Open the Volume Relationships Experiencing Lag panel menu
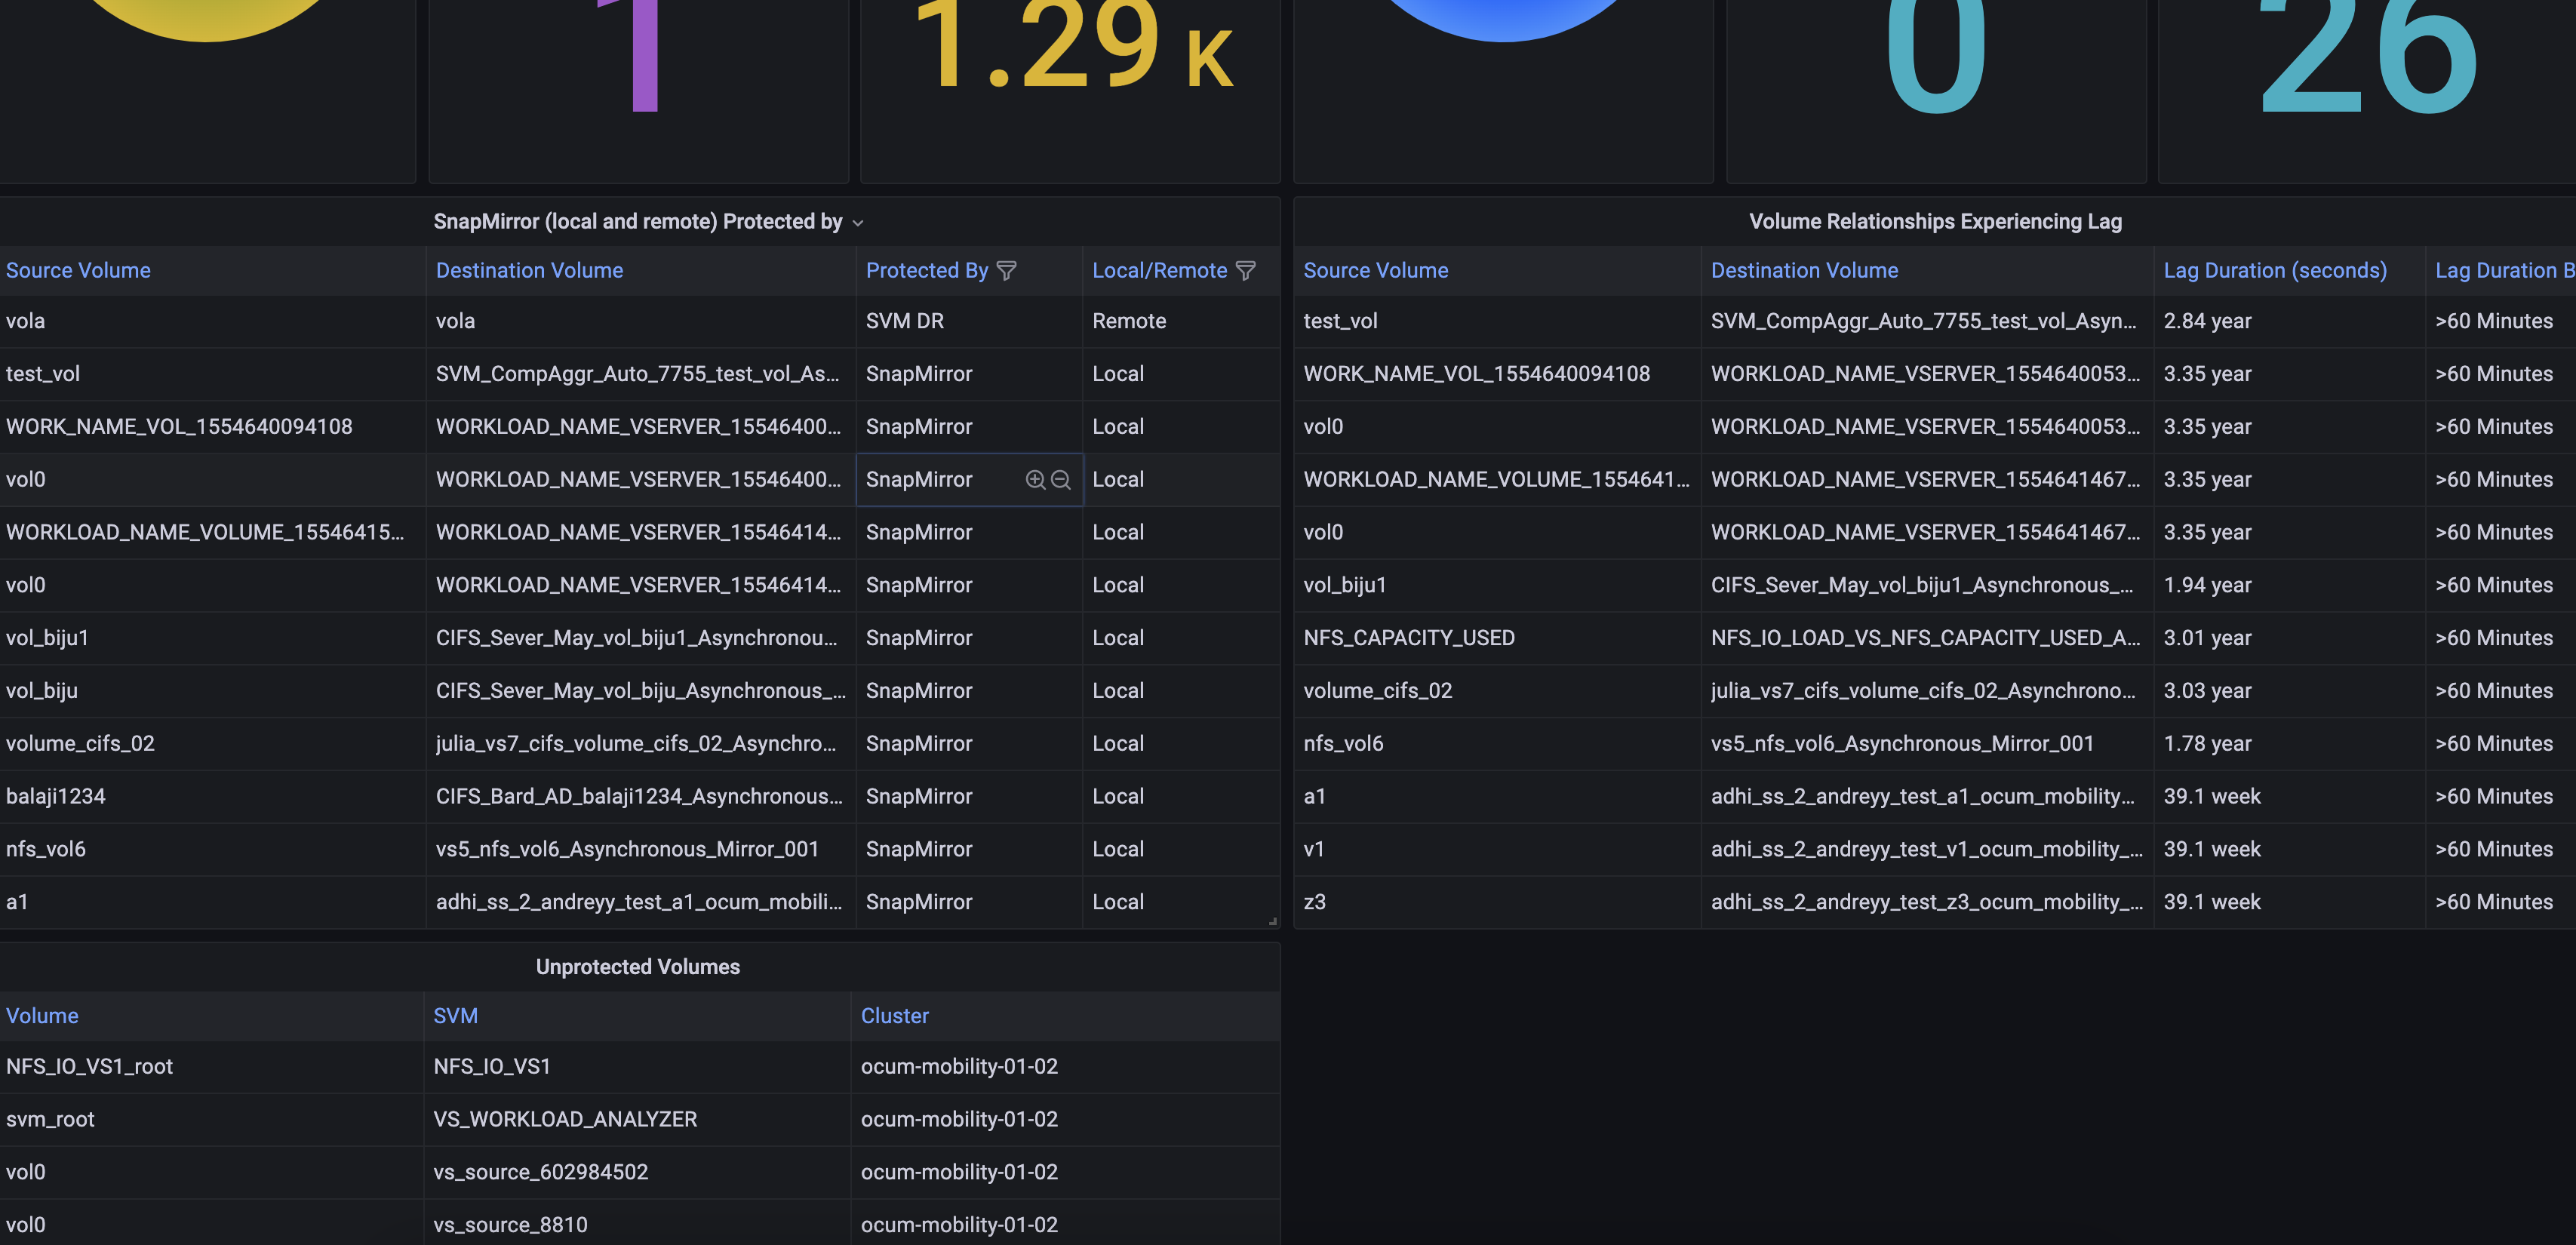 tap(1935, 221)
